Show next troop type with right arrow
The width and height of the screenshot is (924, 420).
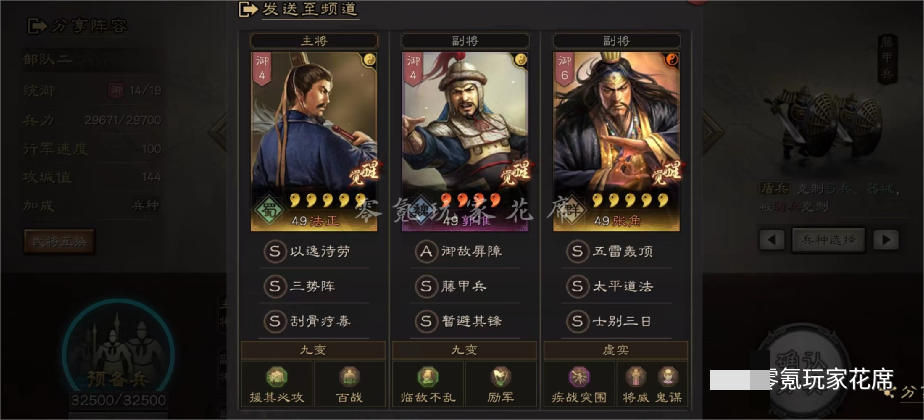tap(886, 240)
